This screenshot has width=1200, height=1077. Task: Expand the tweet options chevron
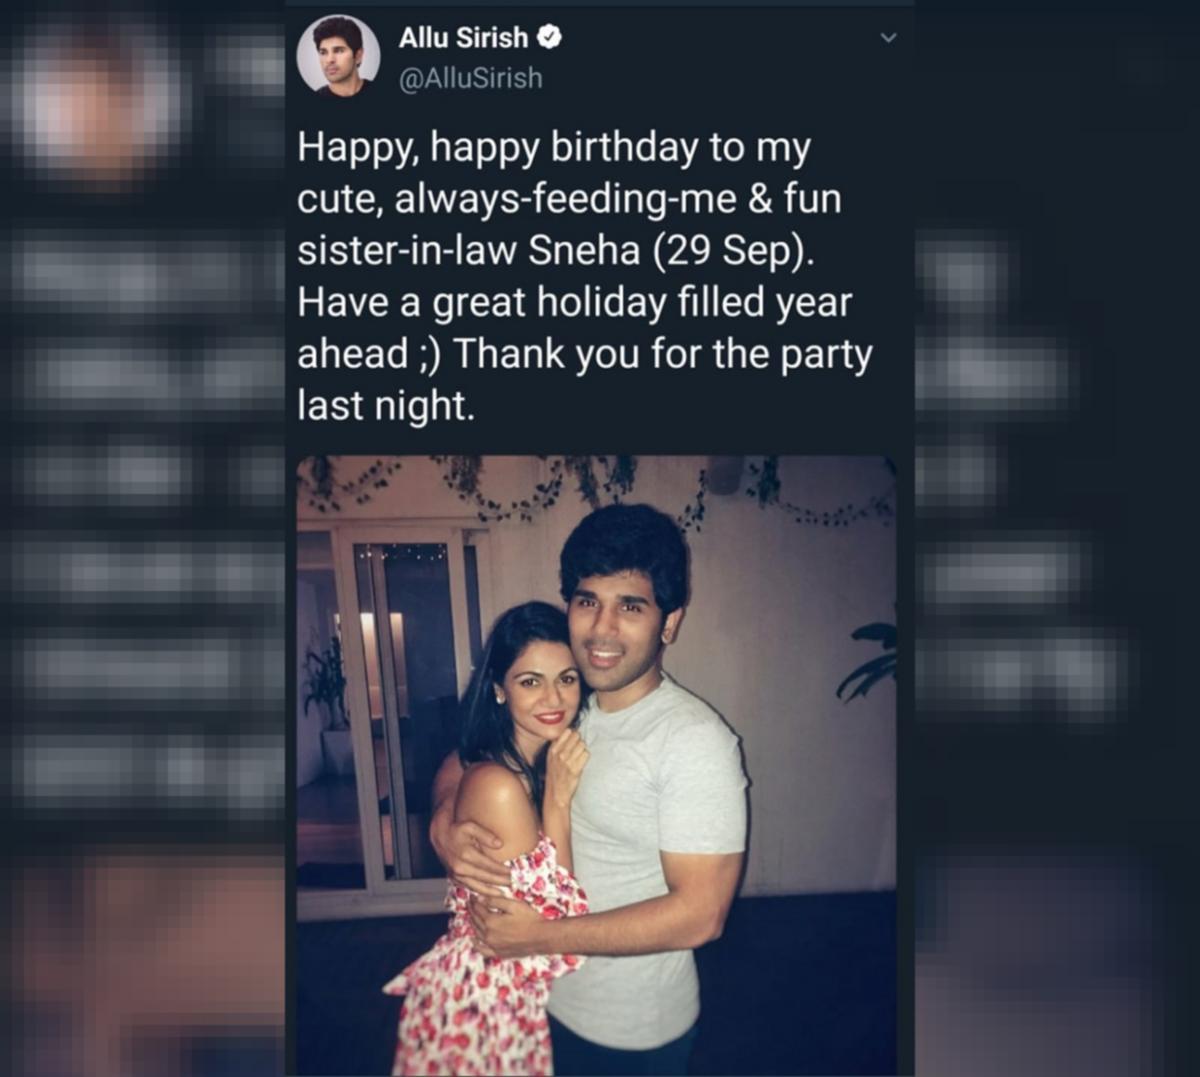pyautogui.click(x=887, y=38)
